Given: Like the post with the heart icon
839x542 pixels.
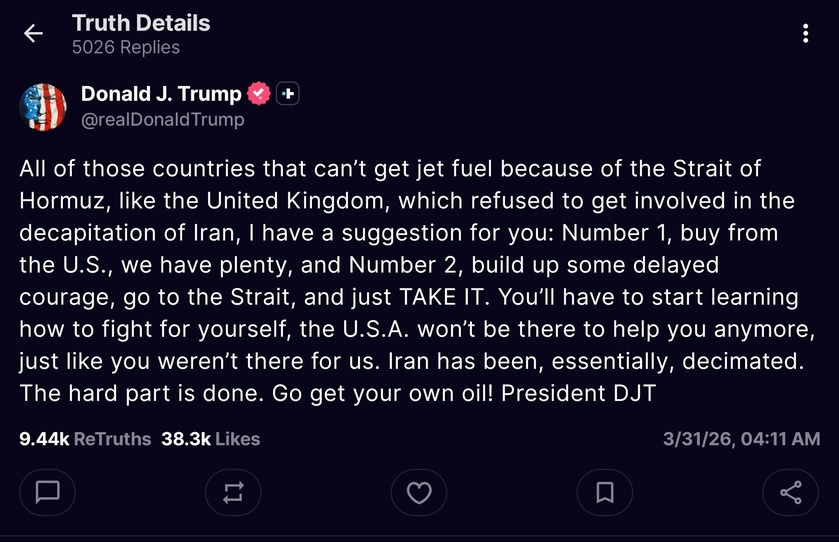Looking at the screenshot, I should pyautogui.click(x=419, y=492).
